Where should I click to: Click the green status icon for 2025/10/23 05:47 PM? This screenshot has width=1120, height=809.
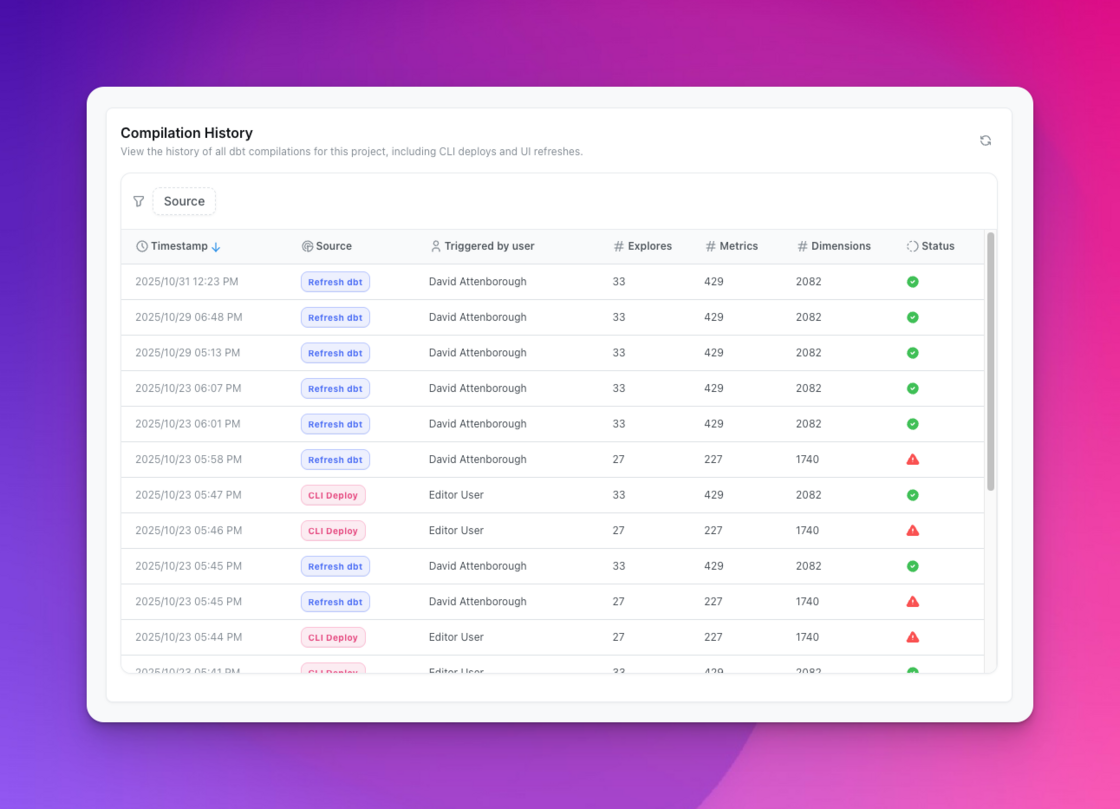912,495
